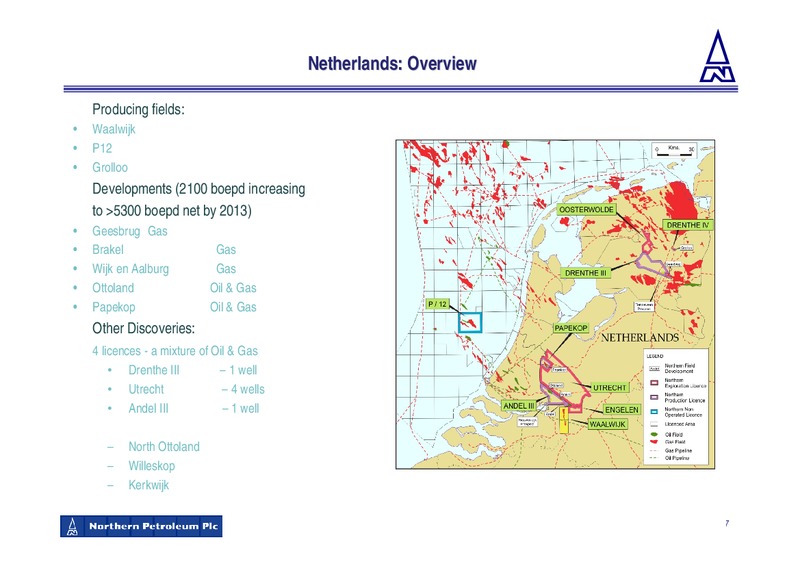Viewport: 800px width, 566px height.
Task: Click the Northern Petroleum Plc footer banner
Action: pyautogui.click(x=141, y=526)
